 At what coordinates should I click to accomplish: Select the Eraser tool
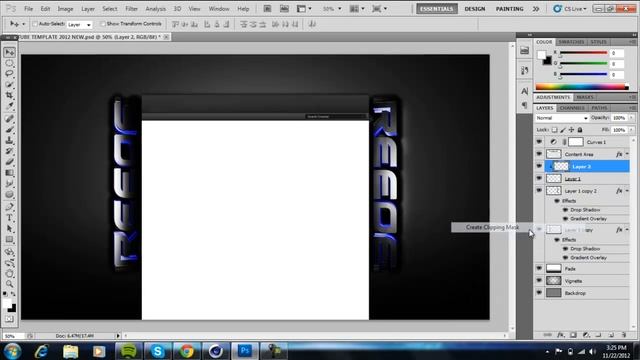coord(9,162)
